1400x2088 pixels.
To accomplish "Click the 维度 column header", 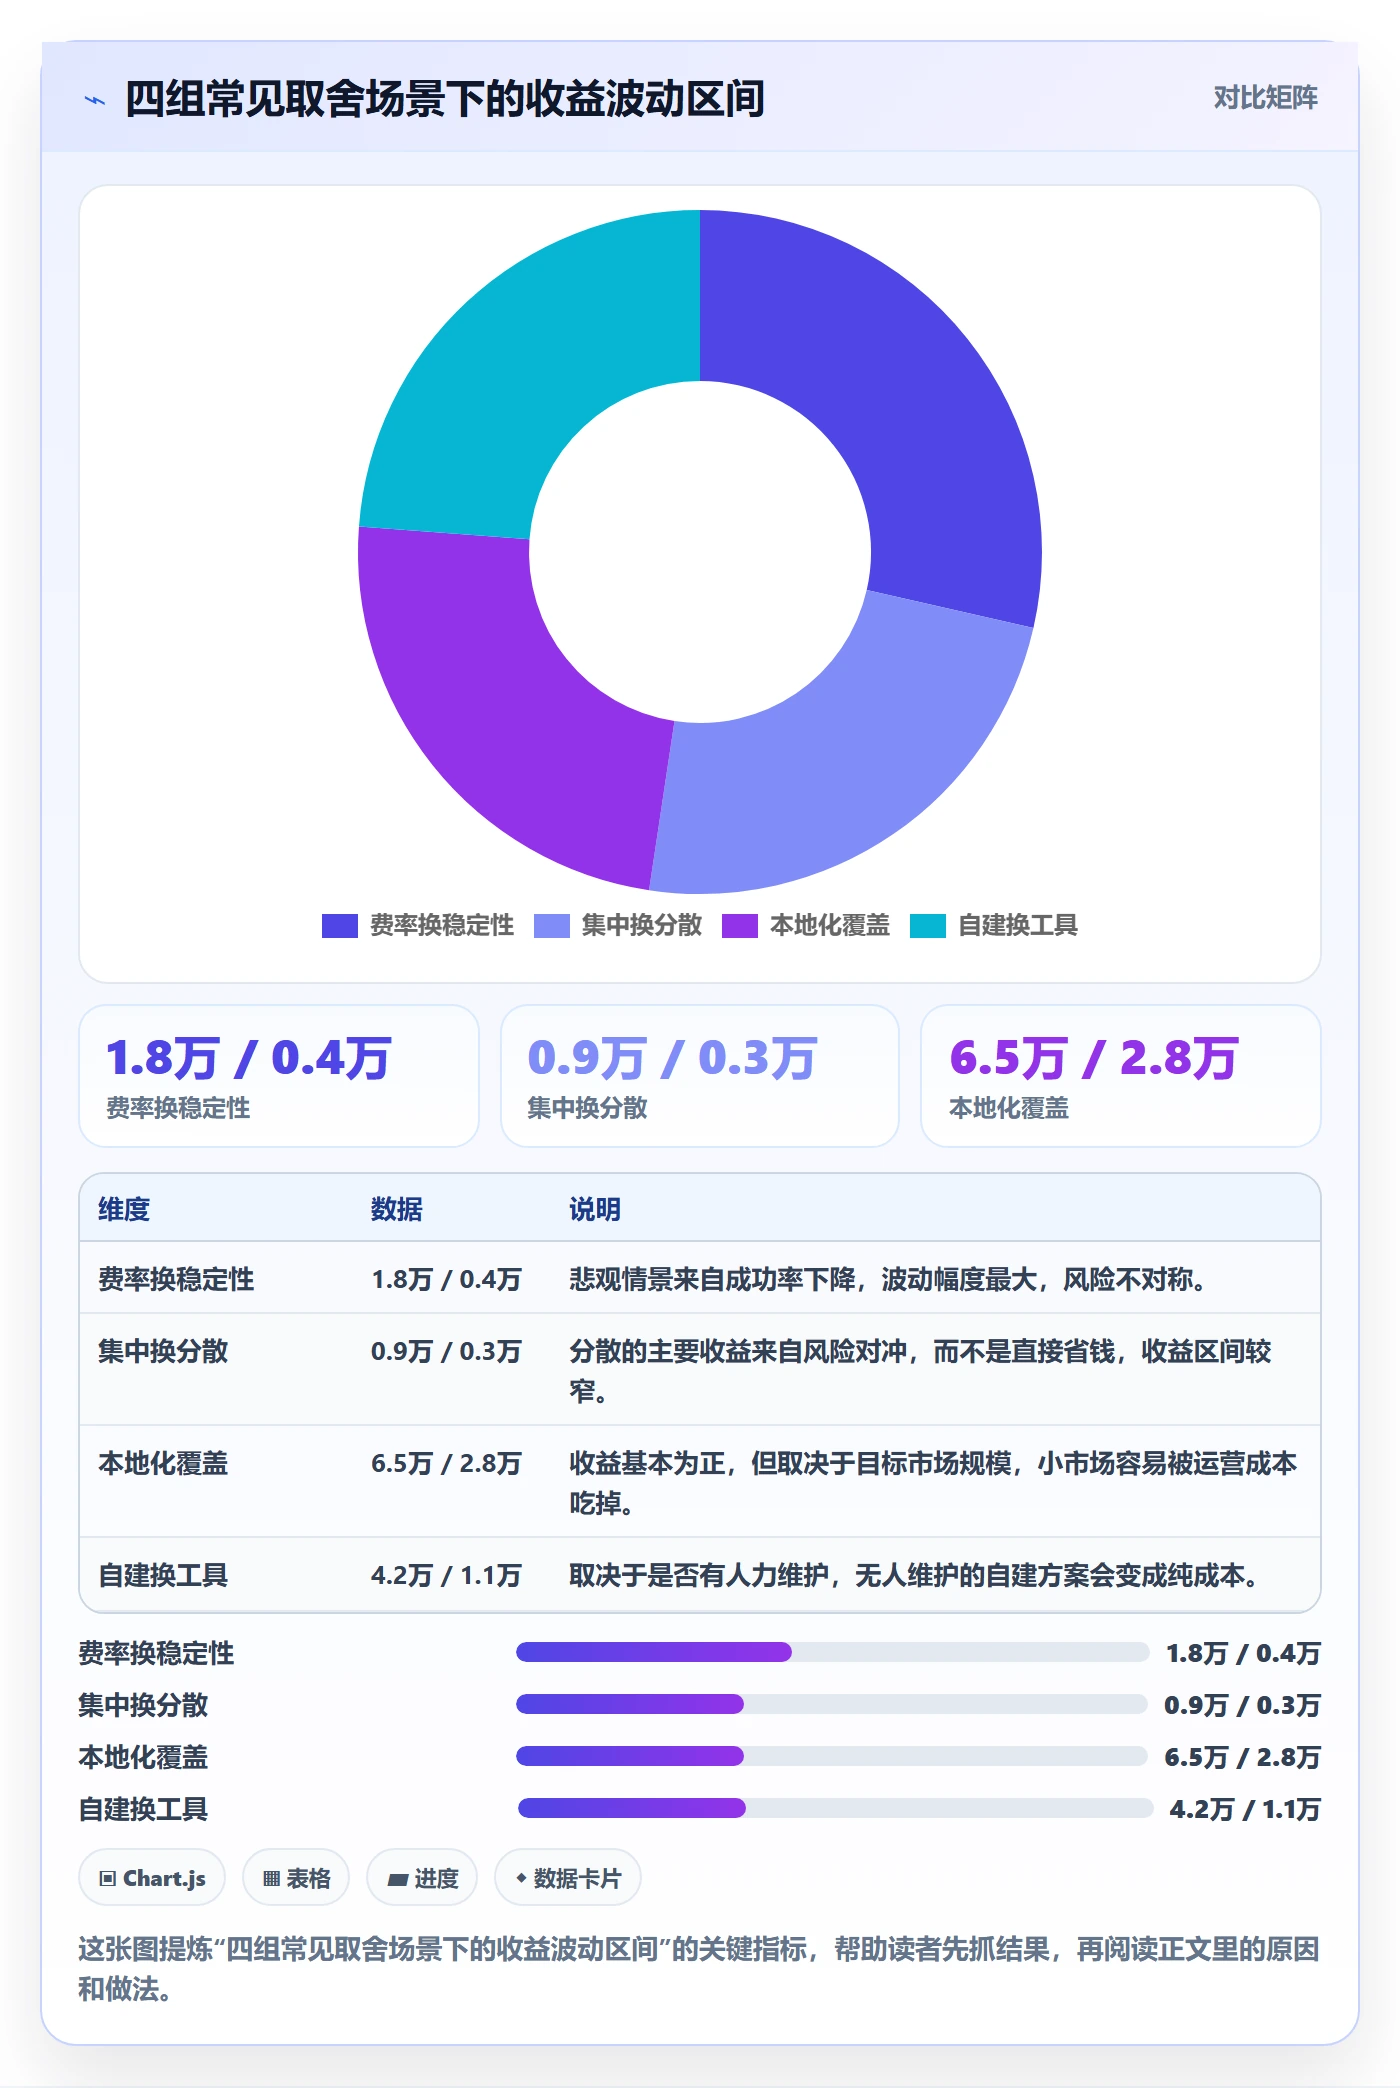I will 124,1209.
